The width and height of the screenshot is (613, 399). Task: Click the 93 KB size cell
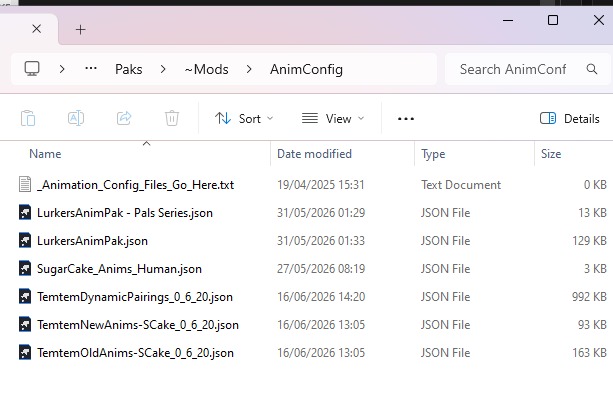pos(592,325)
